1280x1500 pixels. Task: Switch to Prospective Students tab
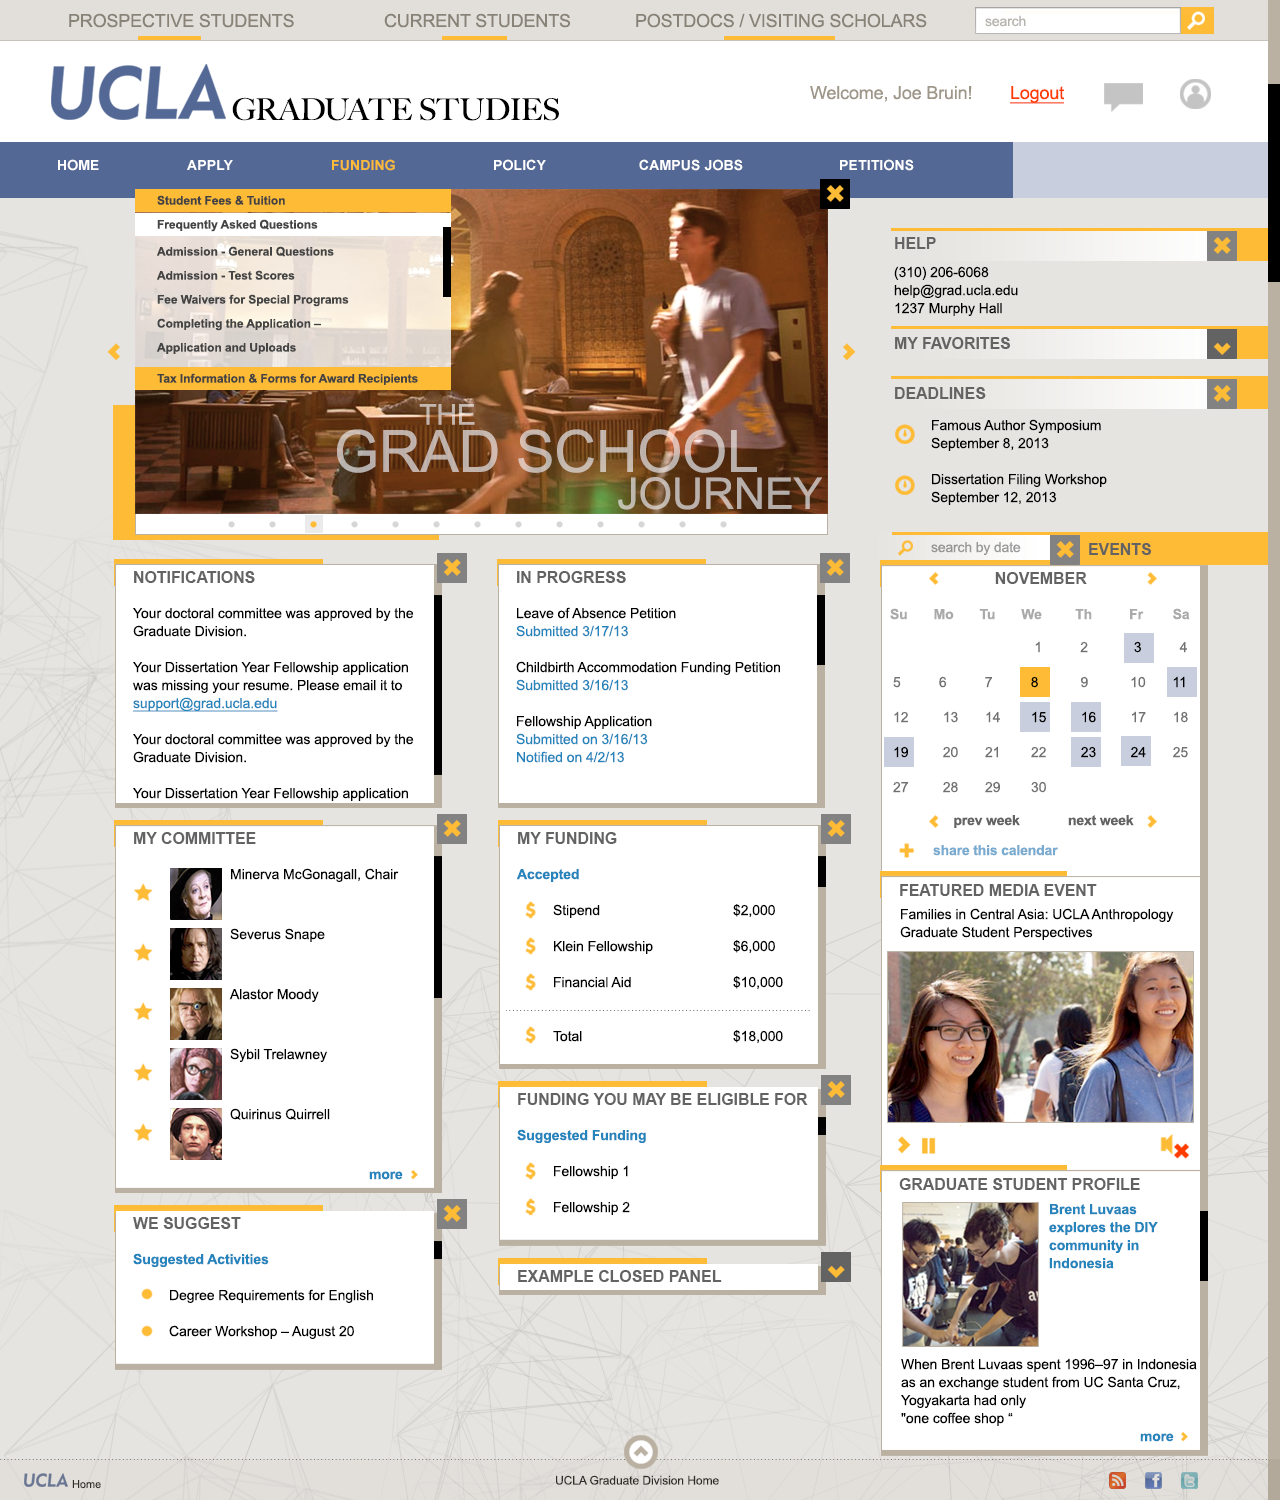coord(181,21)
